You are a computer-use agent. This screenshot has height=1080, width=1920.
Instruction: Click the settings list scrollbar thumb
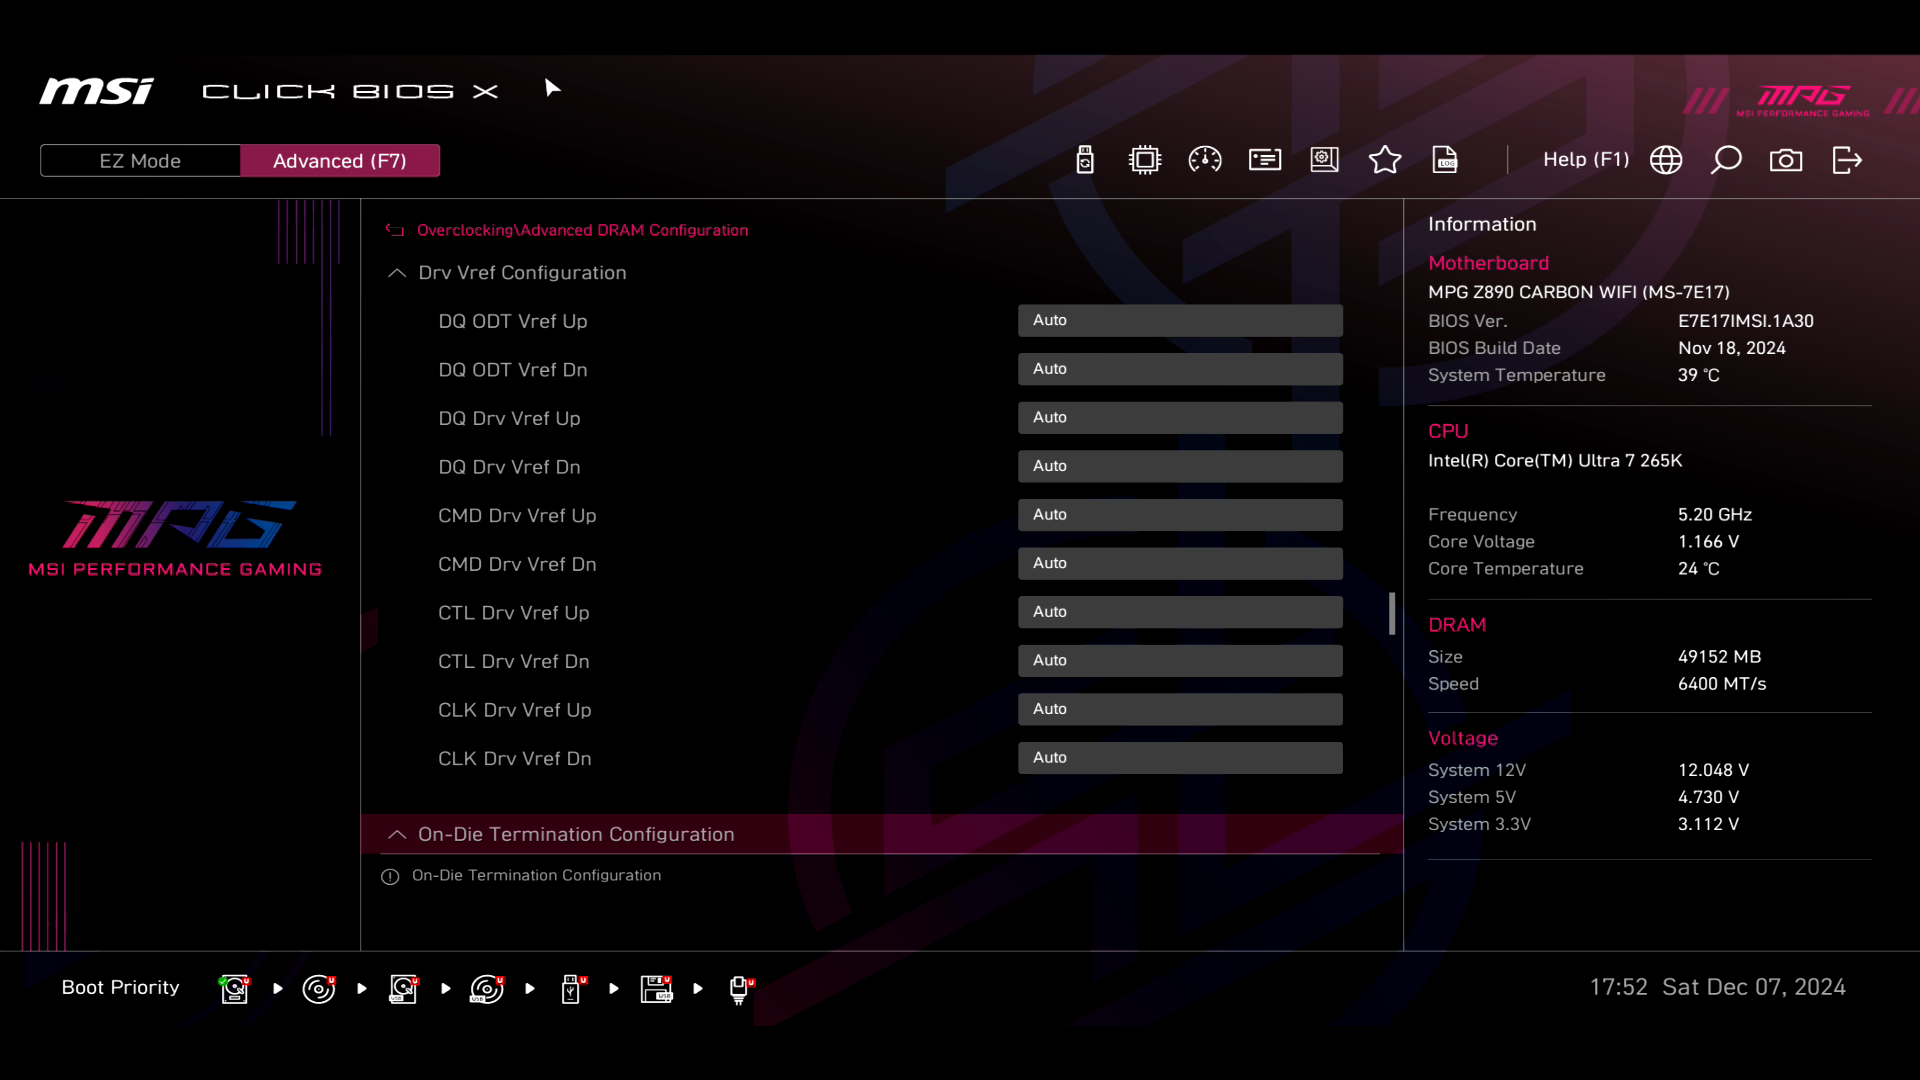tap(1392, 613)
